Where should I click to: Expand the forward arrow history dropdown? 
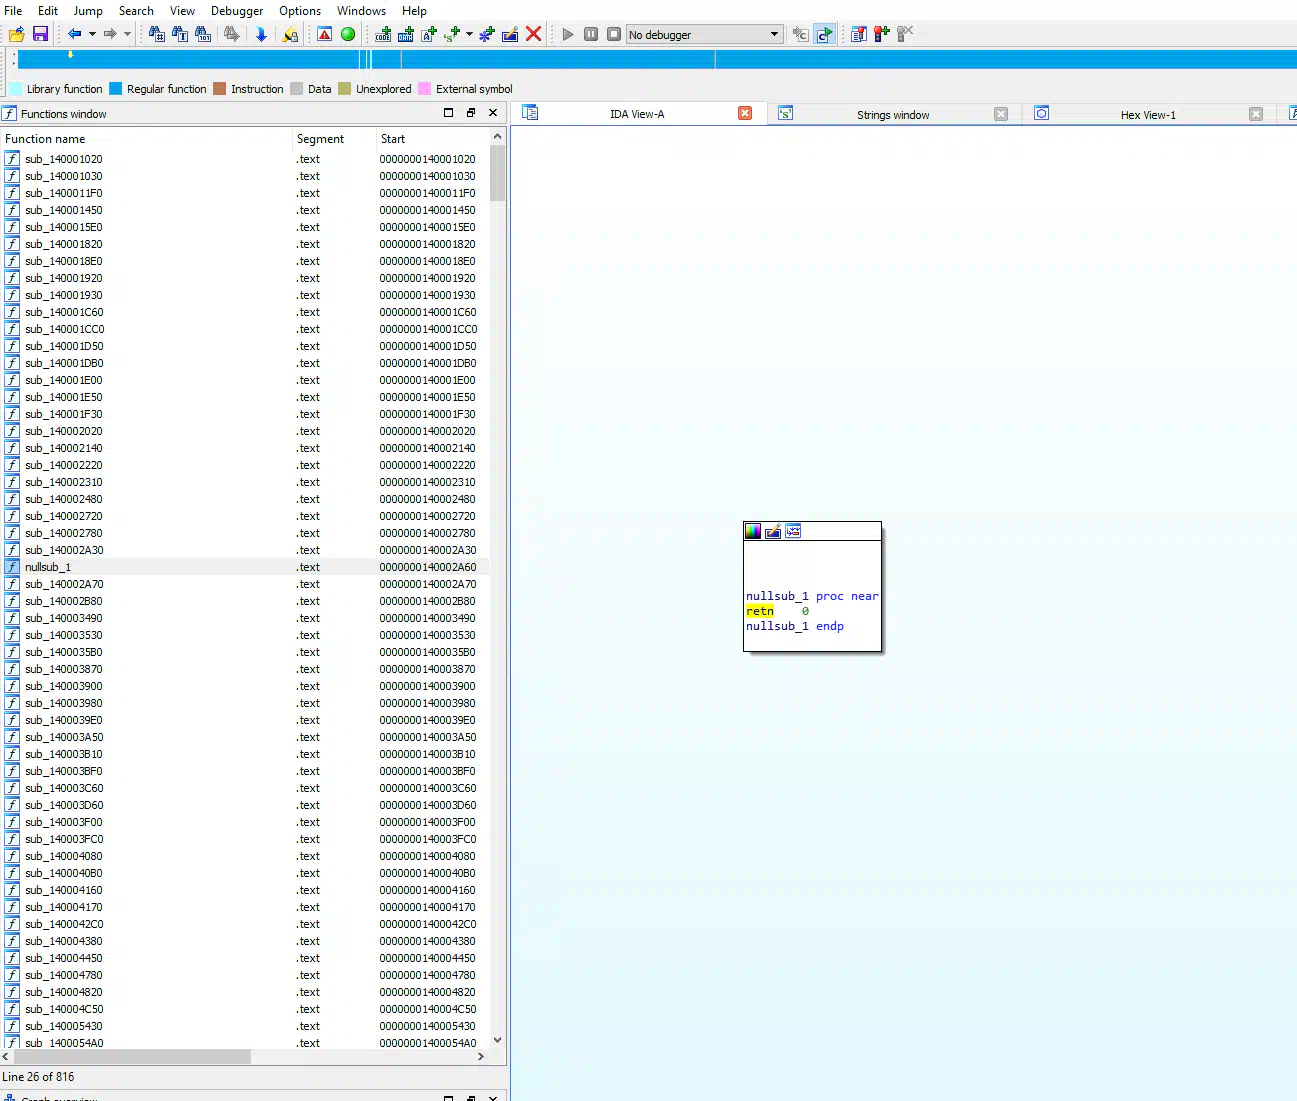[127, 34]
